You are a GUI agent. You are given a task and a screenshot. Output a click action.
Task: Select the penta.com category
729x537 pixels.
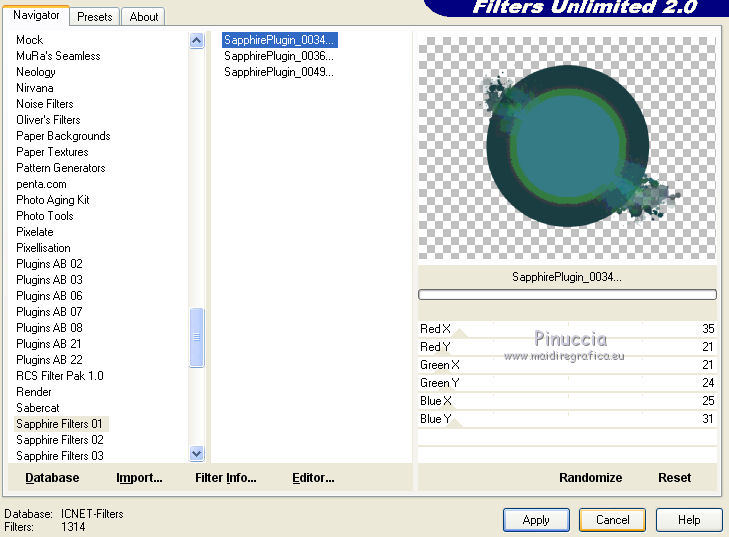41,184
